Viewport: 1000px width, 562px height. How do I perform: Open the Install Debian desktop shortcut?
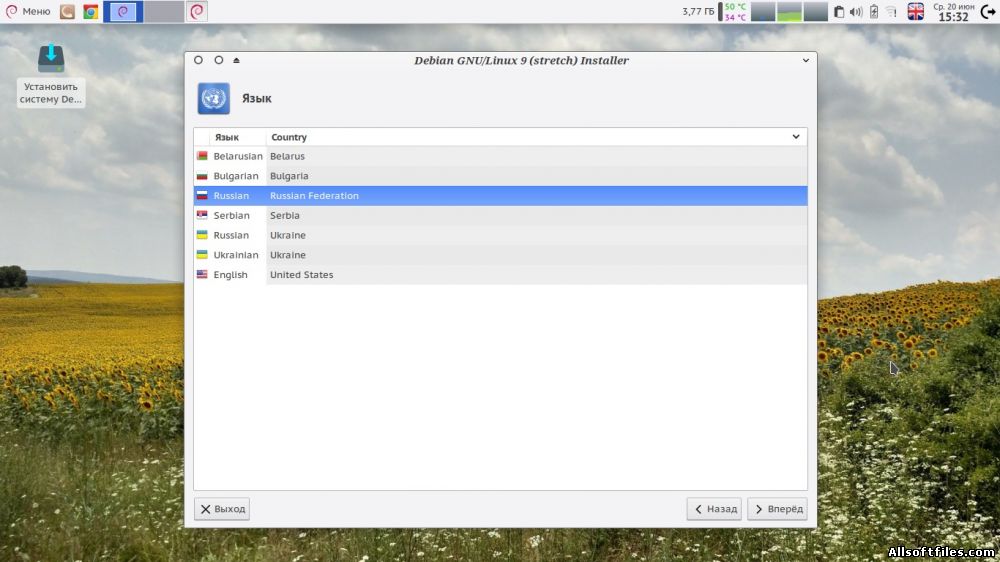(51, 75)
